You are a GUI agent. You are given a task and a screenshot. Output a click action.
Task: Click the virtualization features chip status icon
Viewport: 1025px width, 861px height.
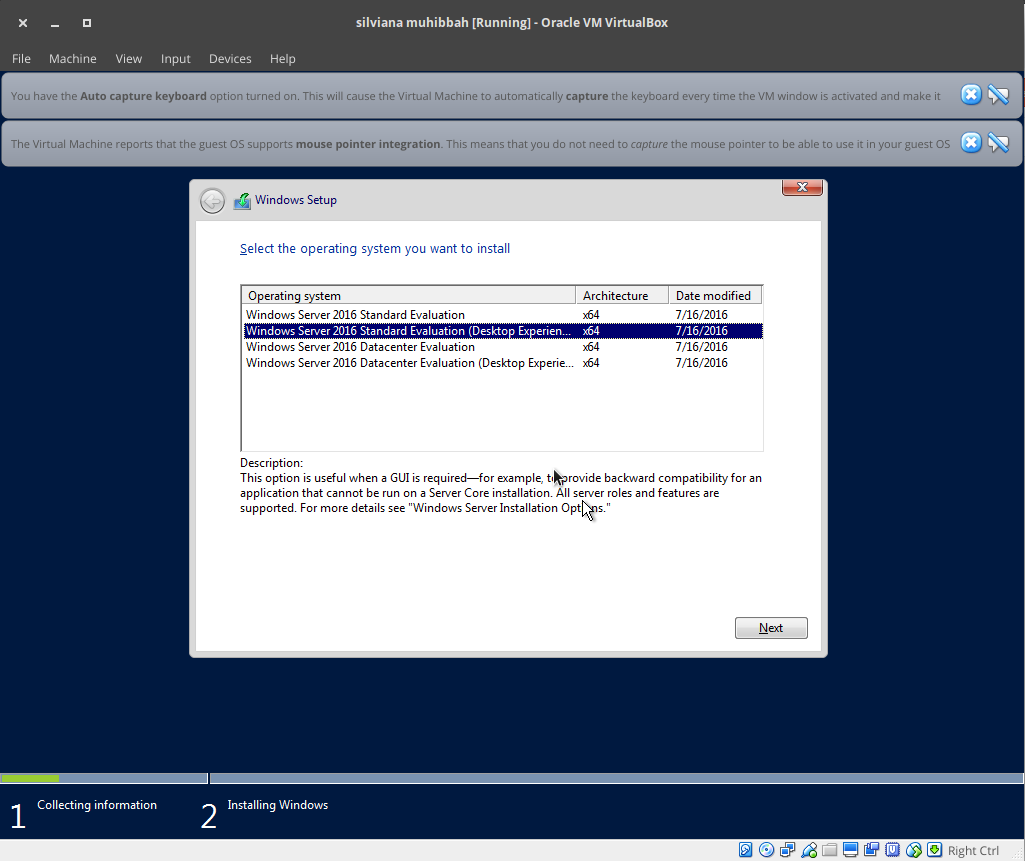(892, 849)
